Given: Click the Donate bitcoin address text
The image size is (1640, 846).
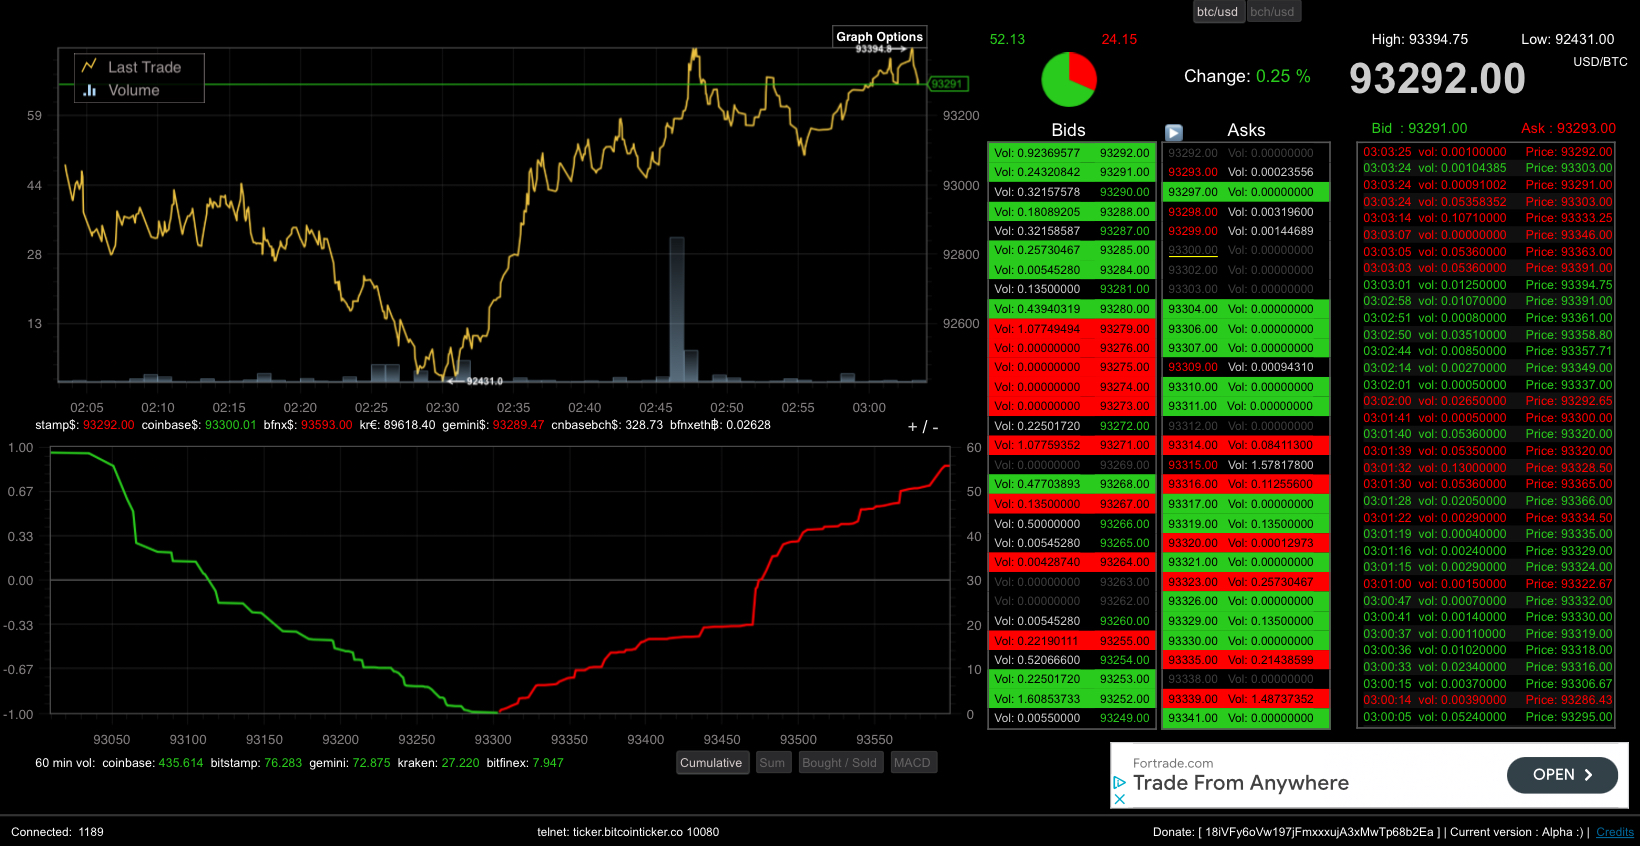Looking at the screenshot, I should point(1297,832).
